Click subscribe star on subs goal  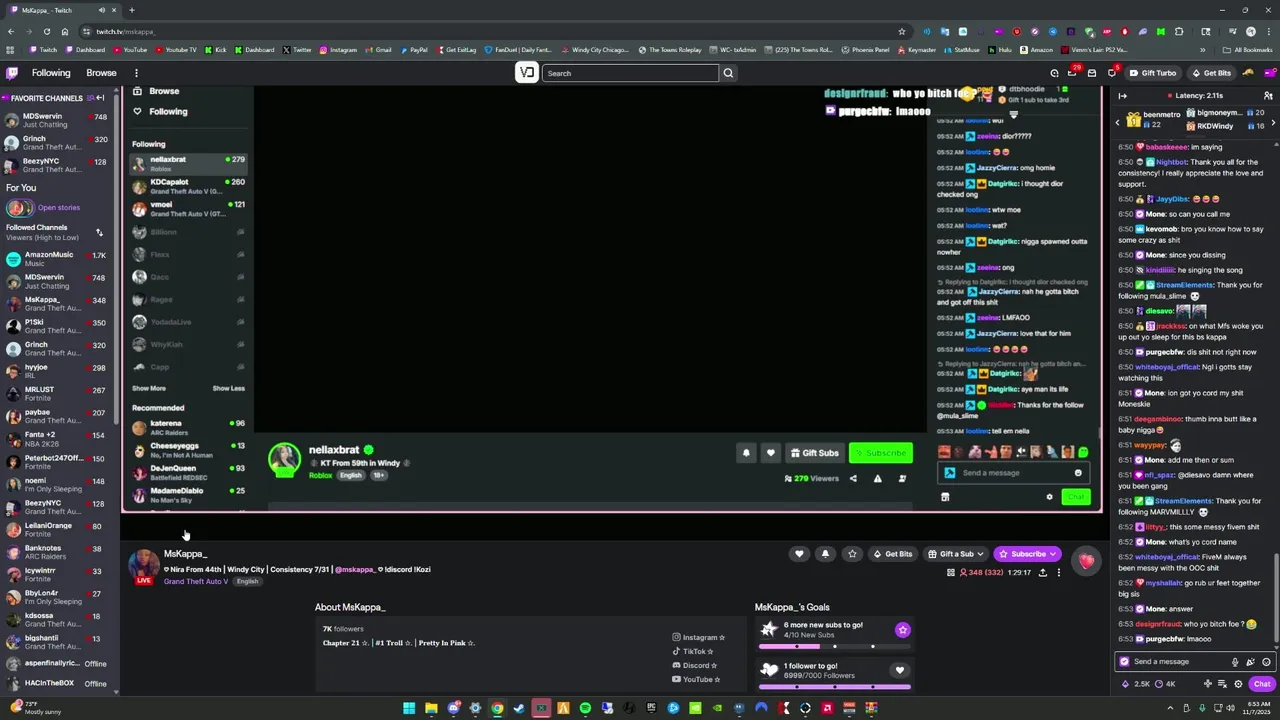point(902,630)
